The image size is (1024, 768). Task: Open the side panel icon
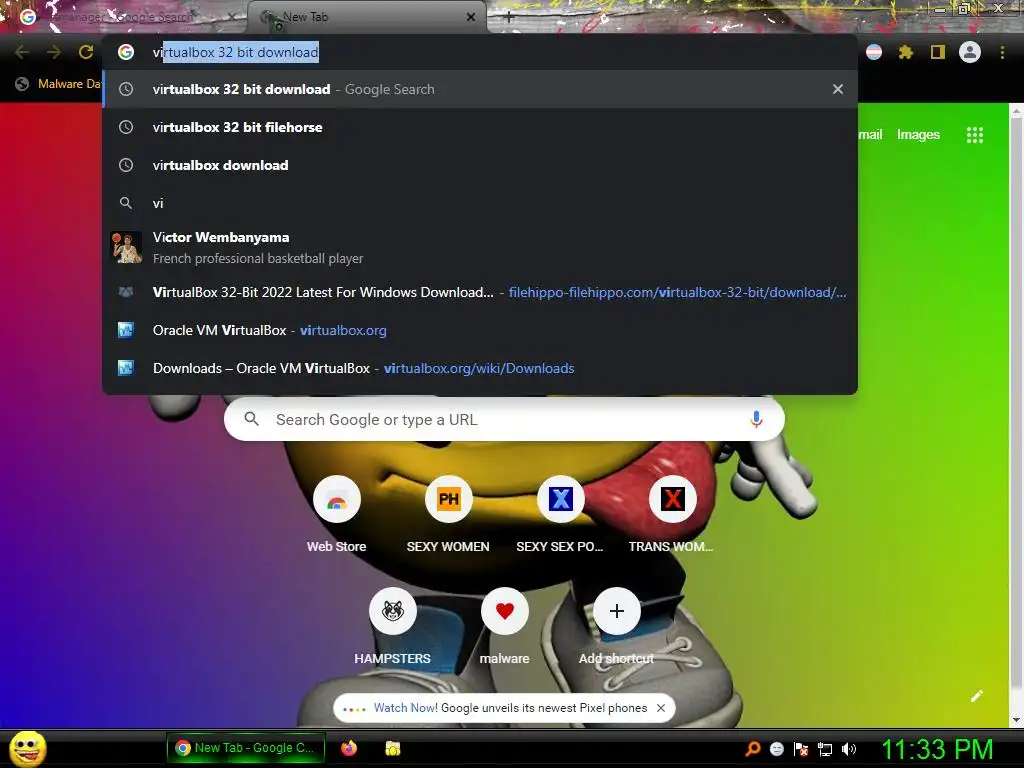(937, 52)
